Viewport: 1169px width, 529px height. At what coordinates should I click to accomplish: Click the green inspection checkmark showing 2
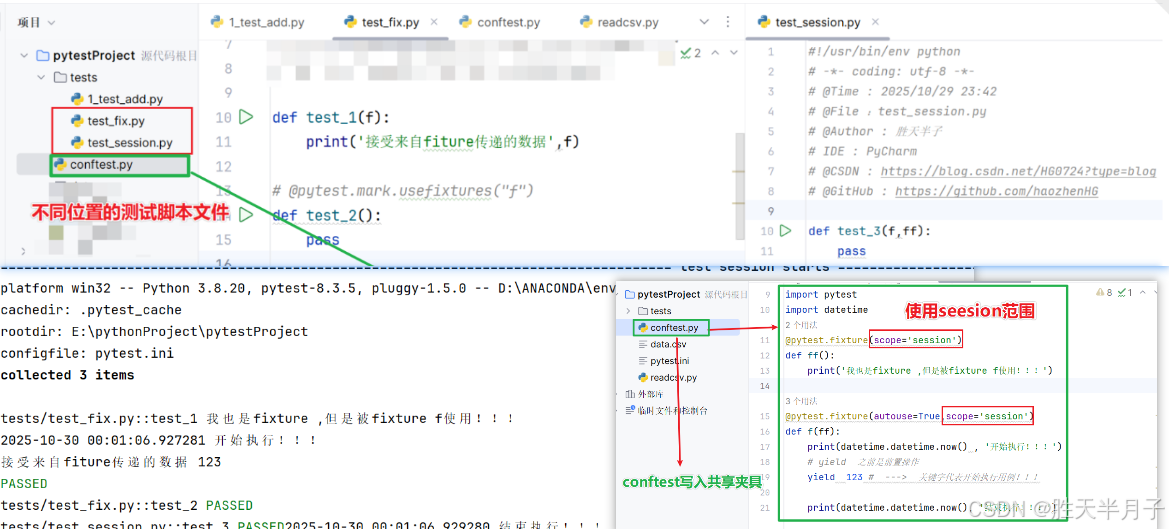(690, 53)
